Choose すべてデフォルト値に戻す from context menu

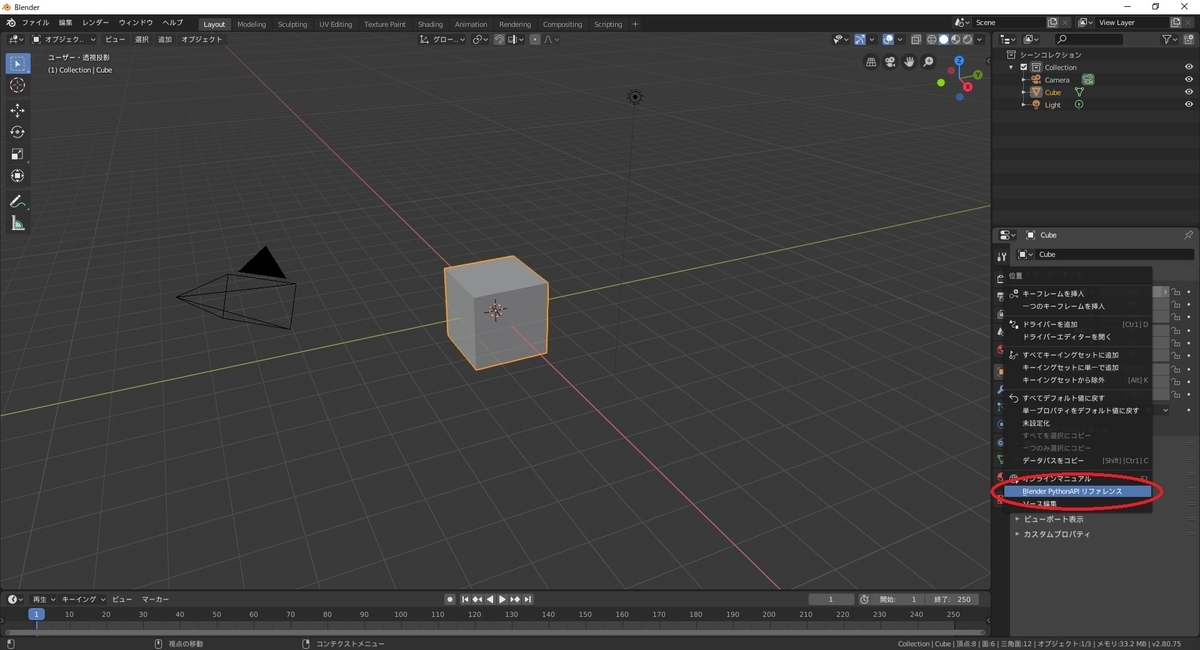[1079, 398]
